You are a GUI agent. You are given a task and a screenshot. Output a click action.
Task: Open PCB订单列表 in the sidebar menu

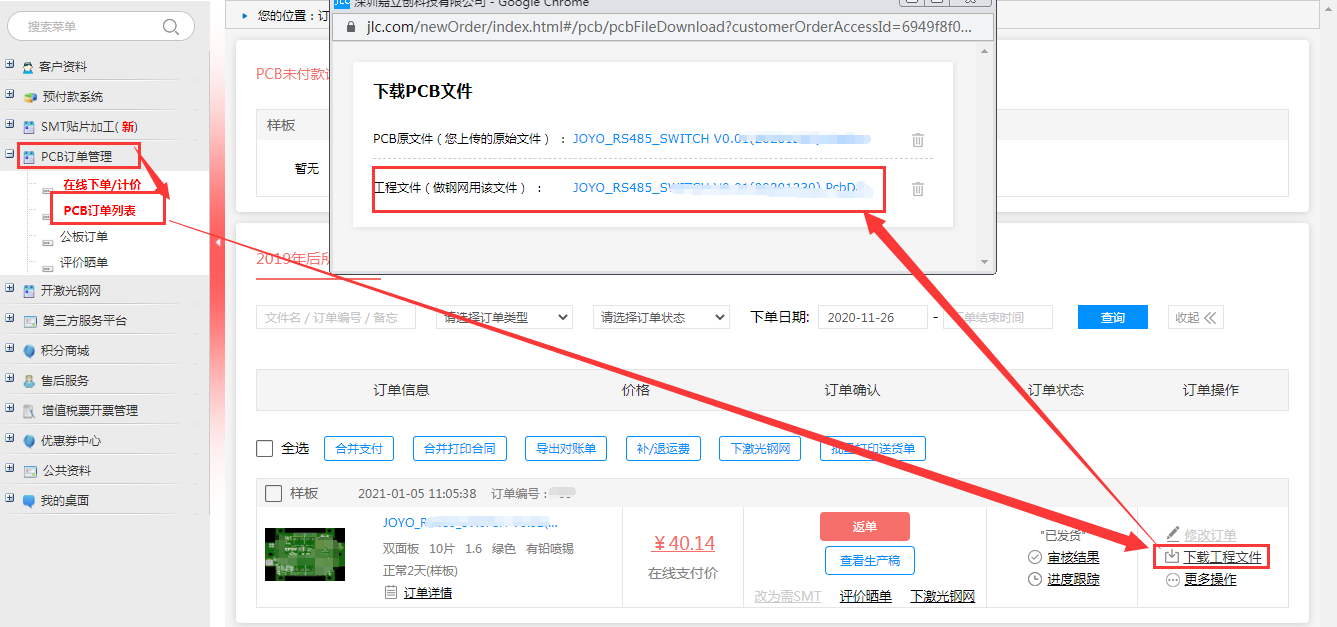pyautogui.click(x=99, y=210)
